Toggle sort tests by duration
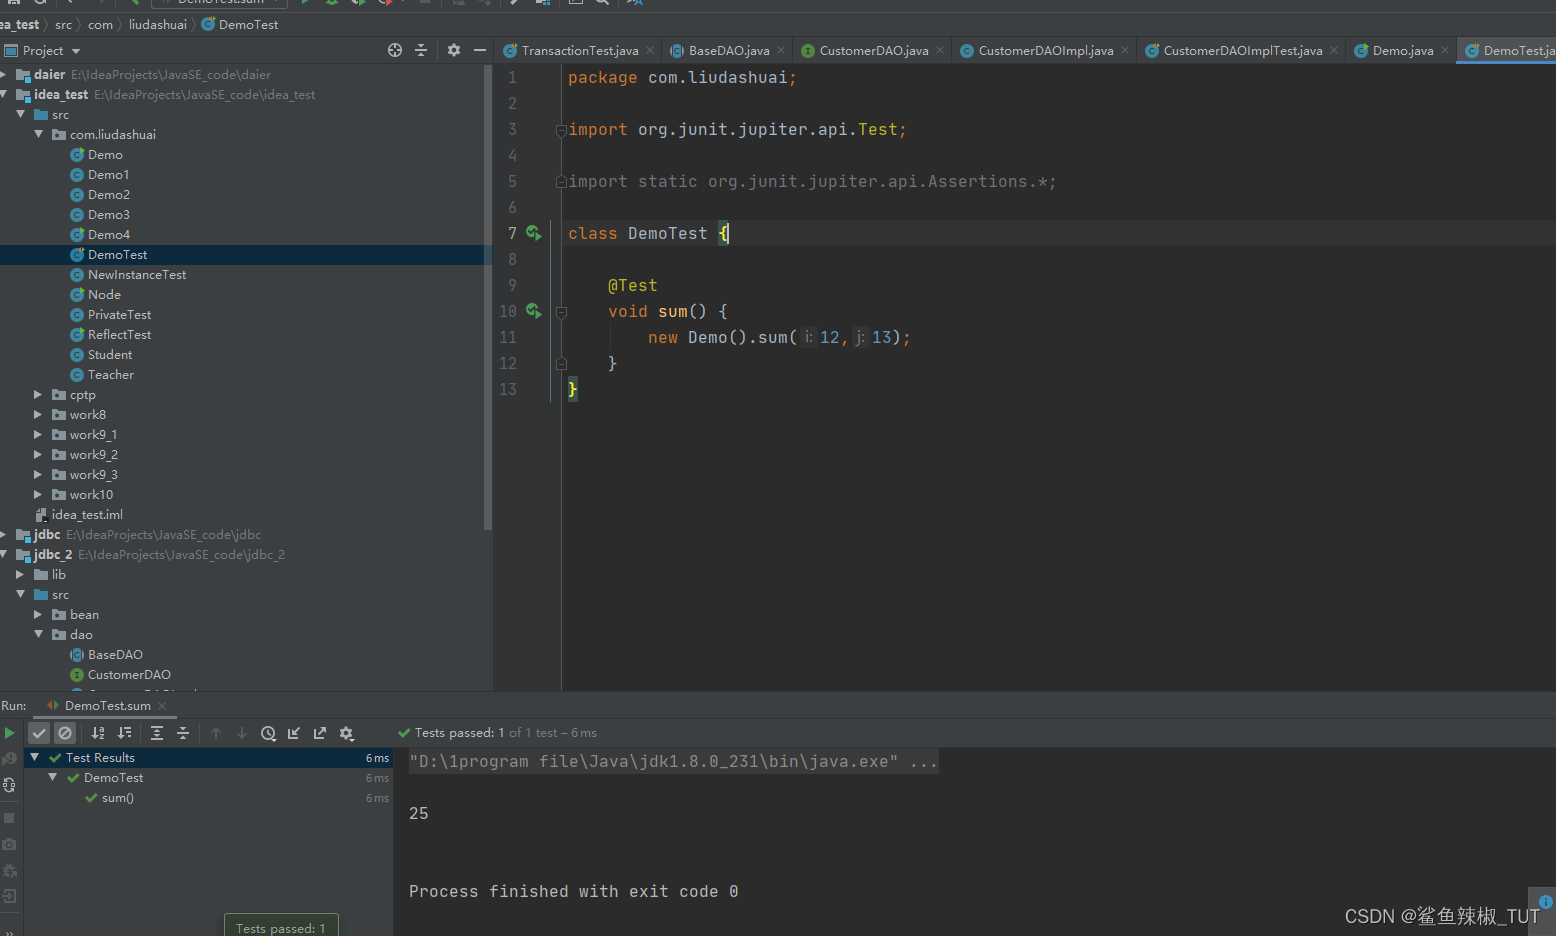The height and width of the screenshot is (936, 1556). click(124, 733)
